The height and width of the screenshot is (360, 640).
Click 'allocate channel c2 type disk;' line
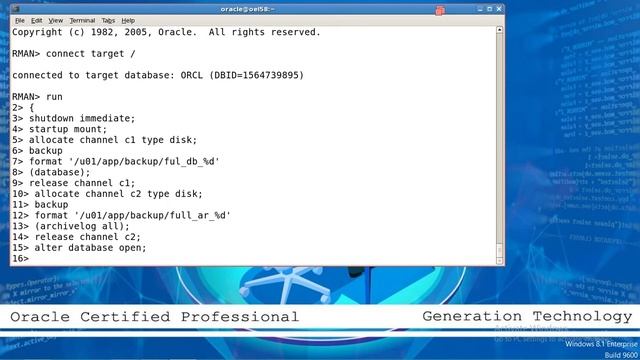[x=107, y=194]
